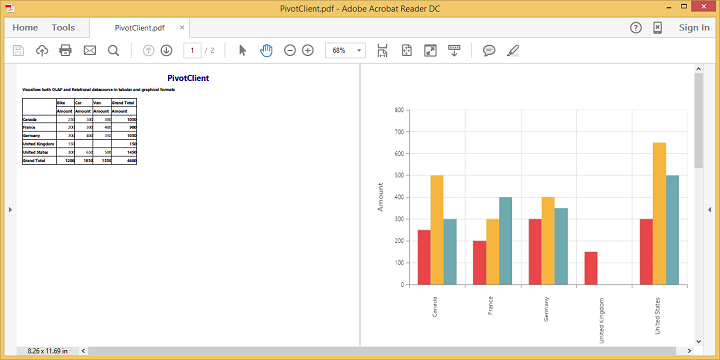This screenshot has height=360, width=720.
Task: Select the Highlight text pen tool
Action: [x=513, y=51]
